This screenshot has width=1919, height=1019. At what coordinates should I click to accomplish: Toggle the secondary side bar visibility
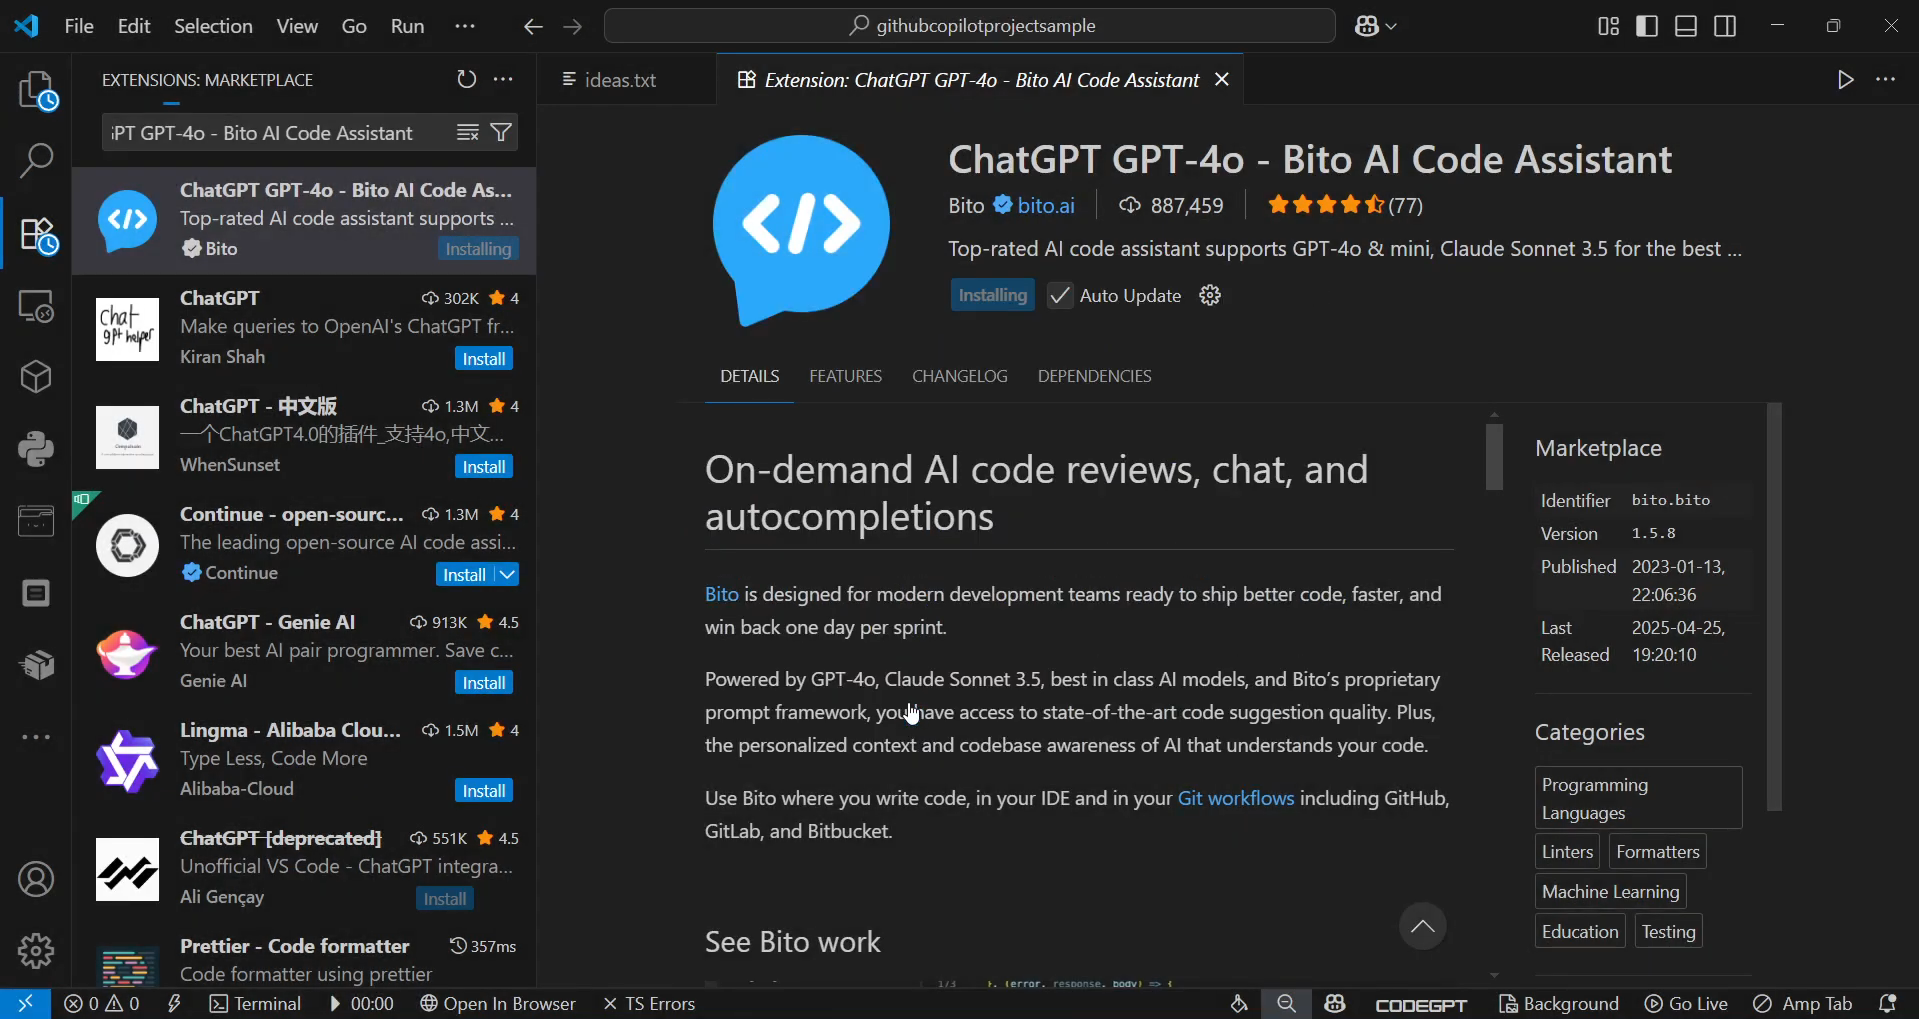[x=1725, y=26]
